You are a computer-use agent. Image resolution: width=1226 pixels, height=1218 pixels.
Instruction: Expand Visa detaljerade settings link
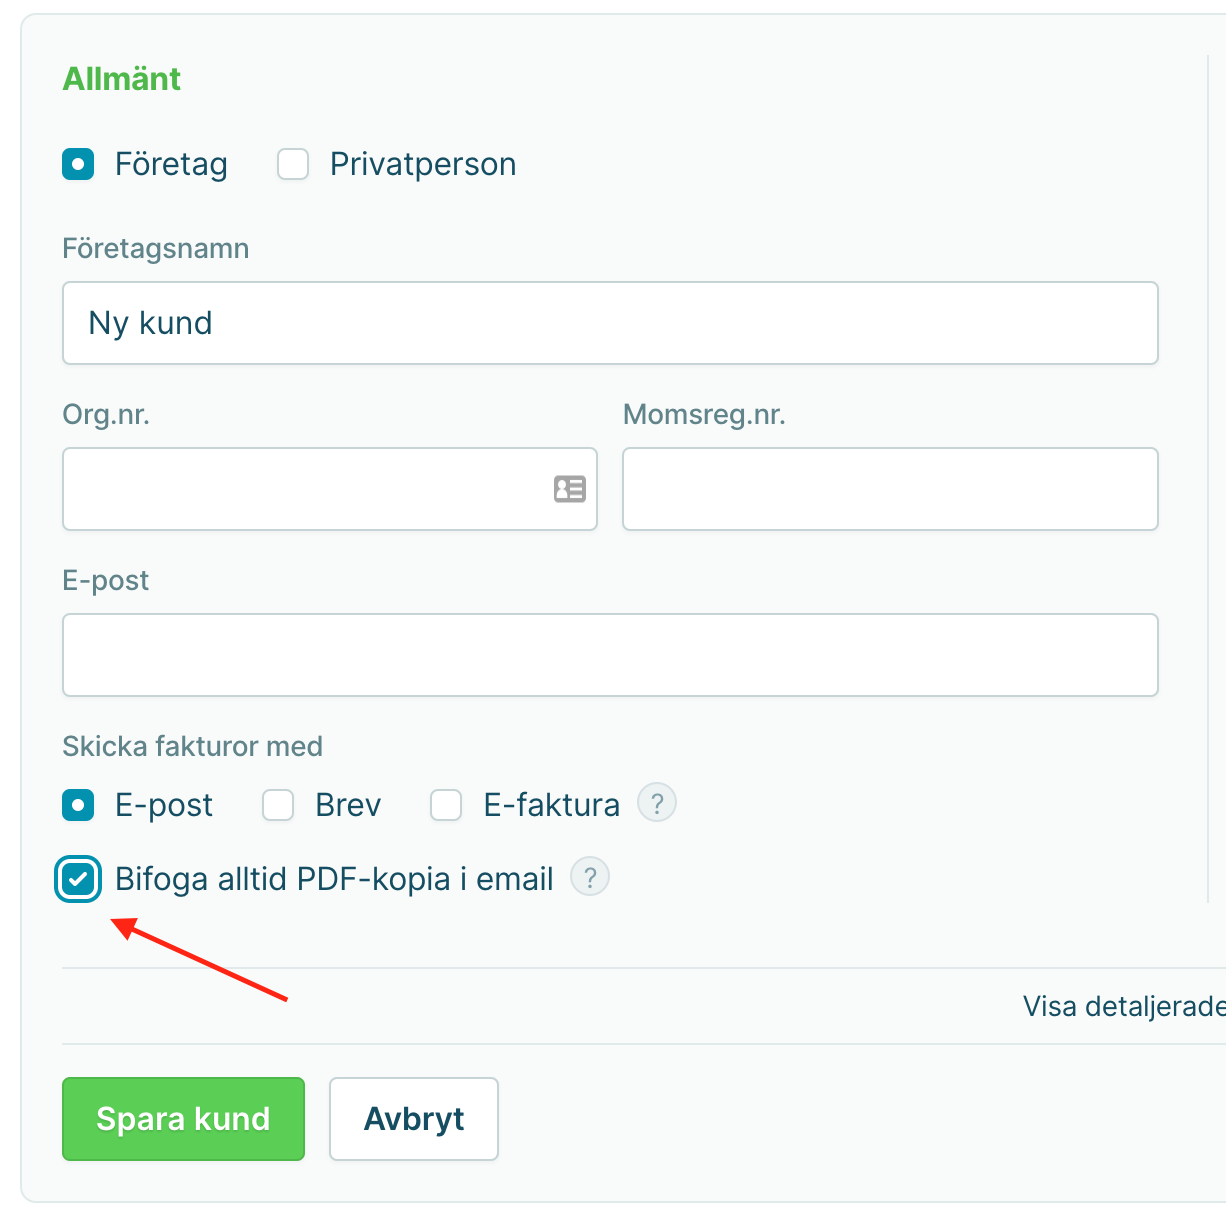(x=1123, y=1006)
